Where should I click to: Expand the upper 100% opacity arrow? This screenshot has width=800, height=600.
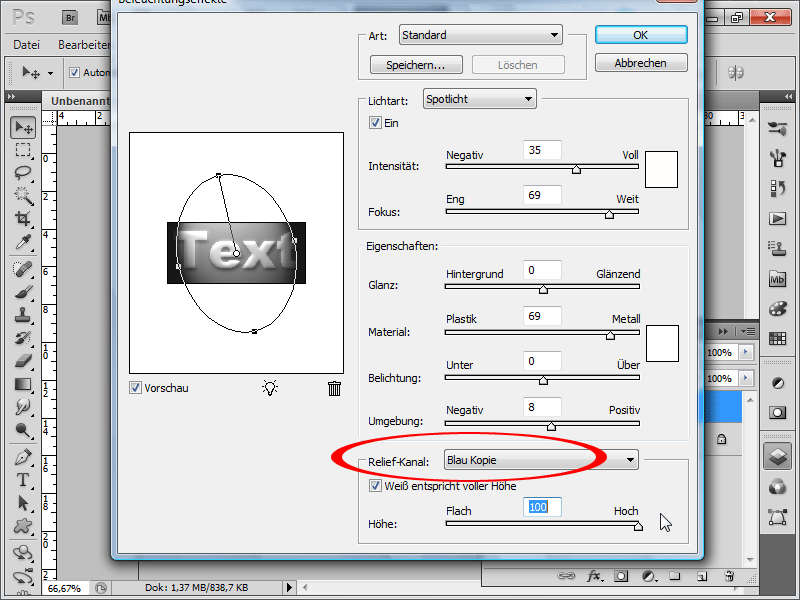coord(746,352)
